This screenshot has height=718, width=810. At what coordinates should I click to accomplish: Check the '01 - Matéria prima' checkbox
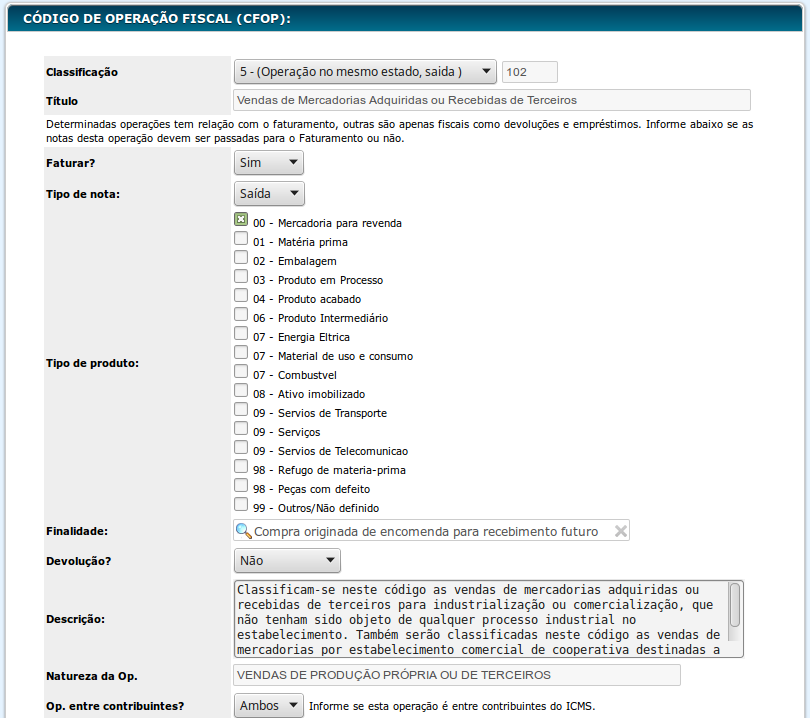point(241,239)
